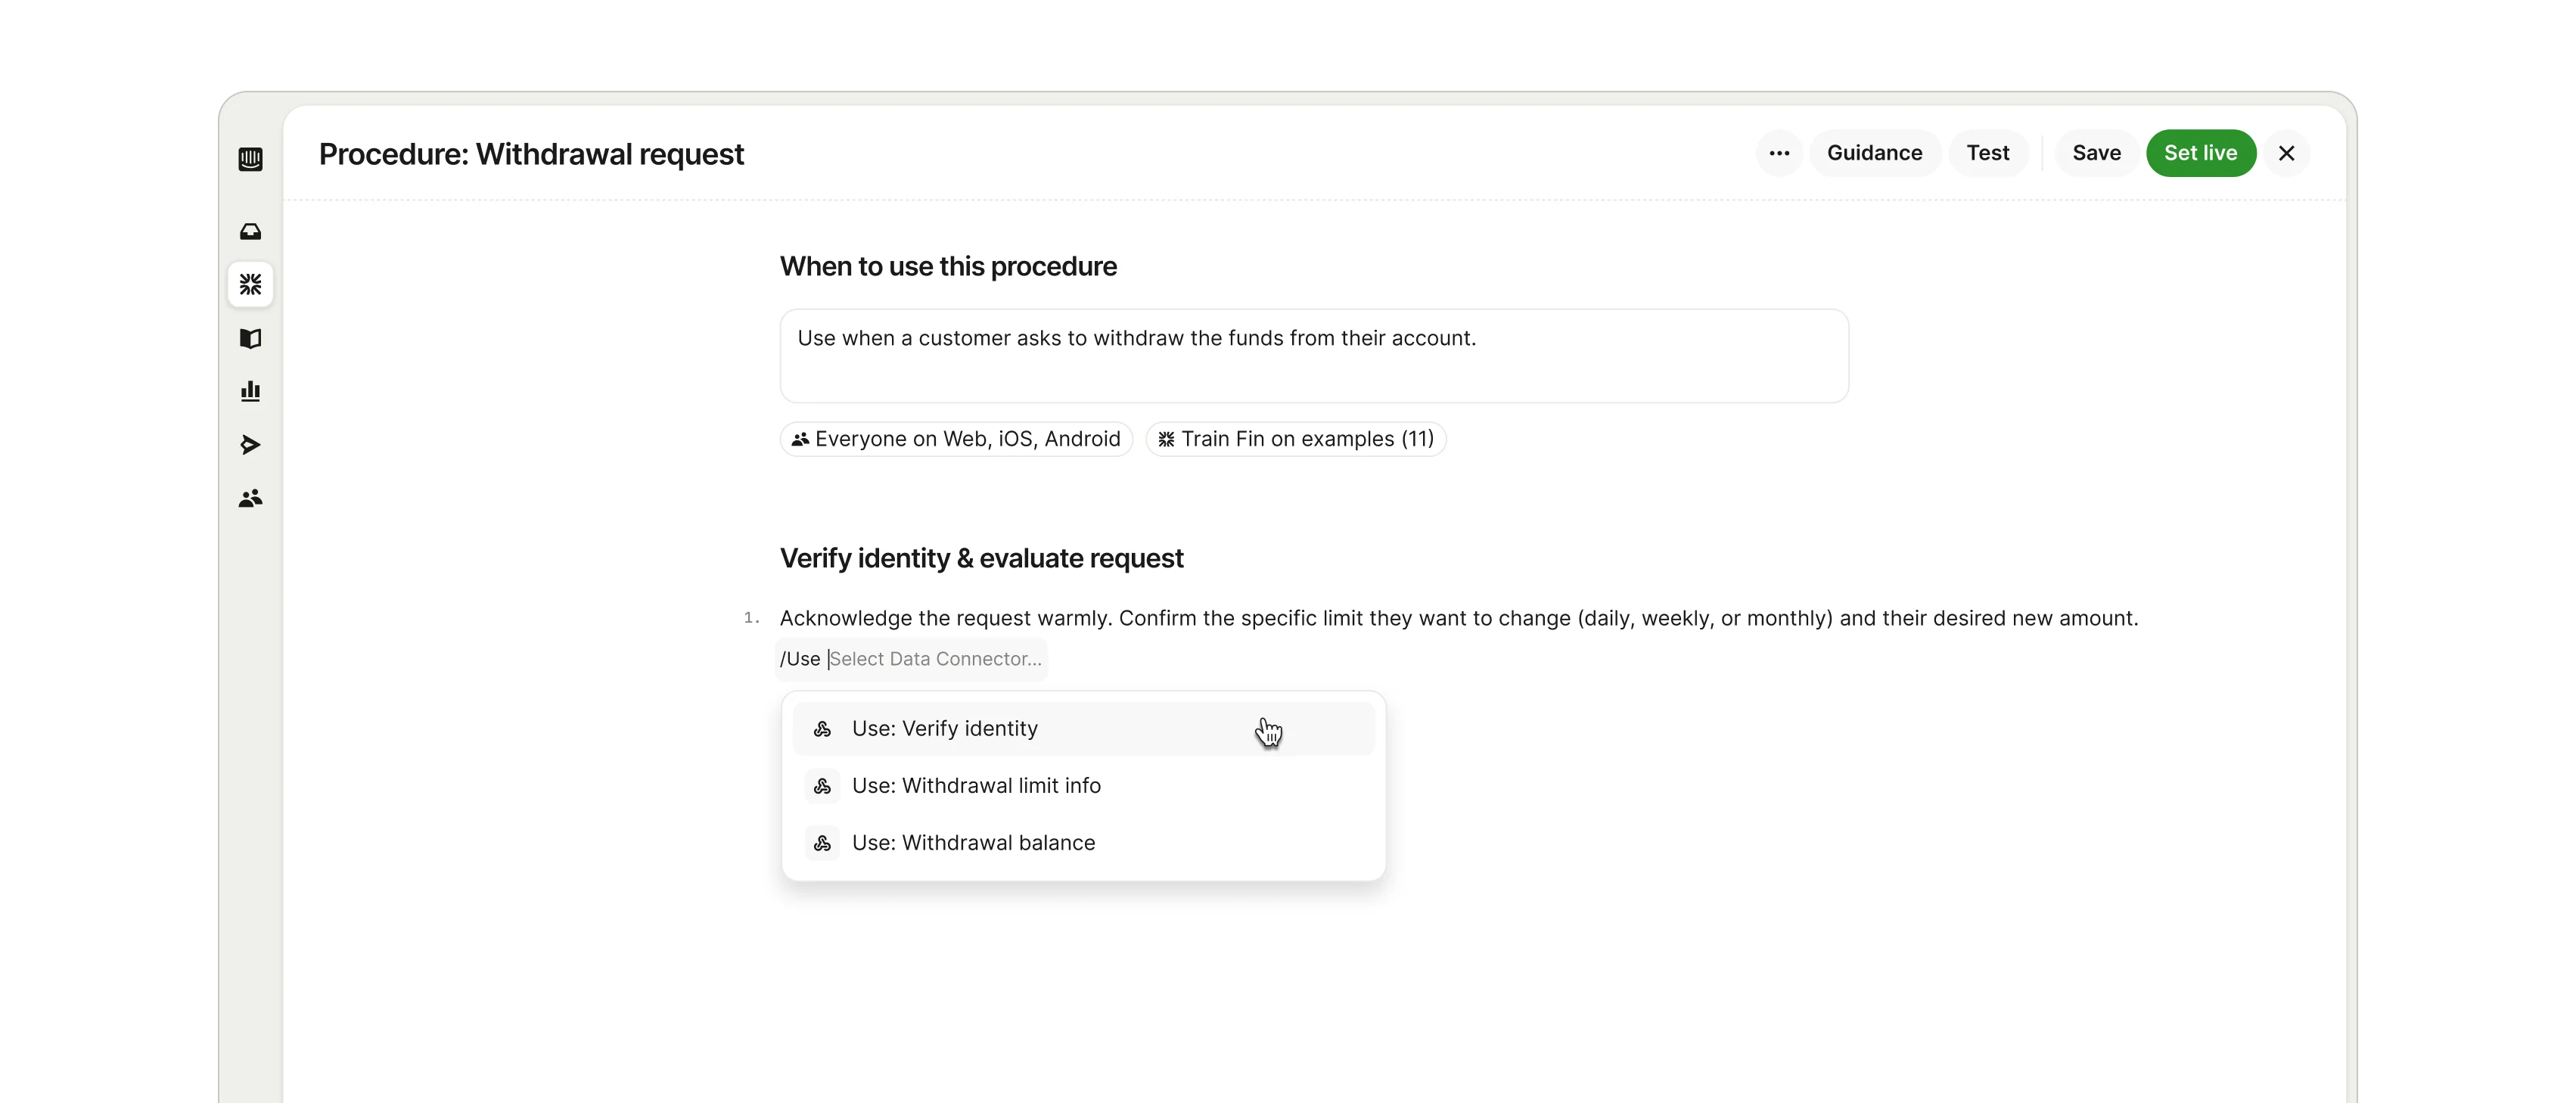Switch to Test mode

tap(1988, 153)
